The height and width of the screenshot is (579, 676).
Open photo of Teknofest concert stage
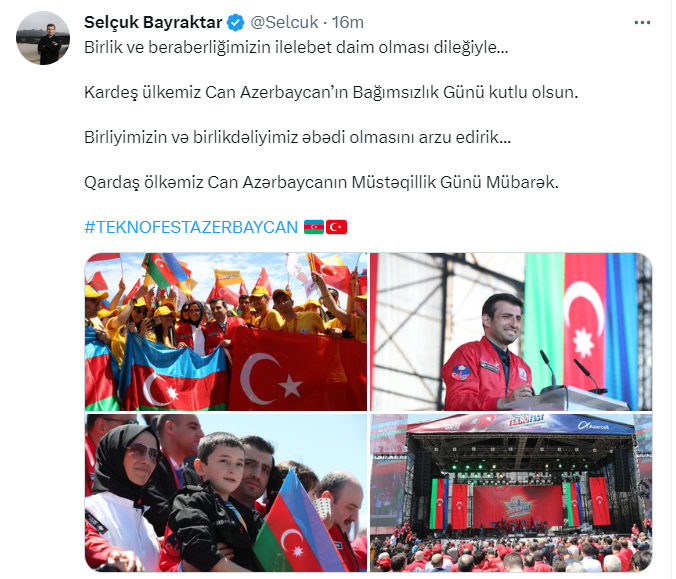[511, 493]
